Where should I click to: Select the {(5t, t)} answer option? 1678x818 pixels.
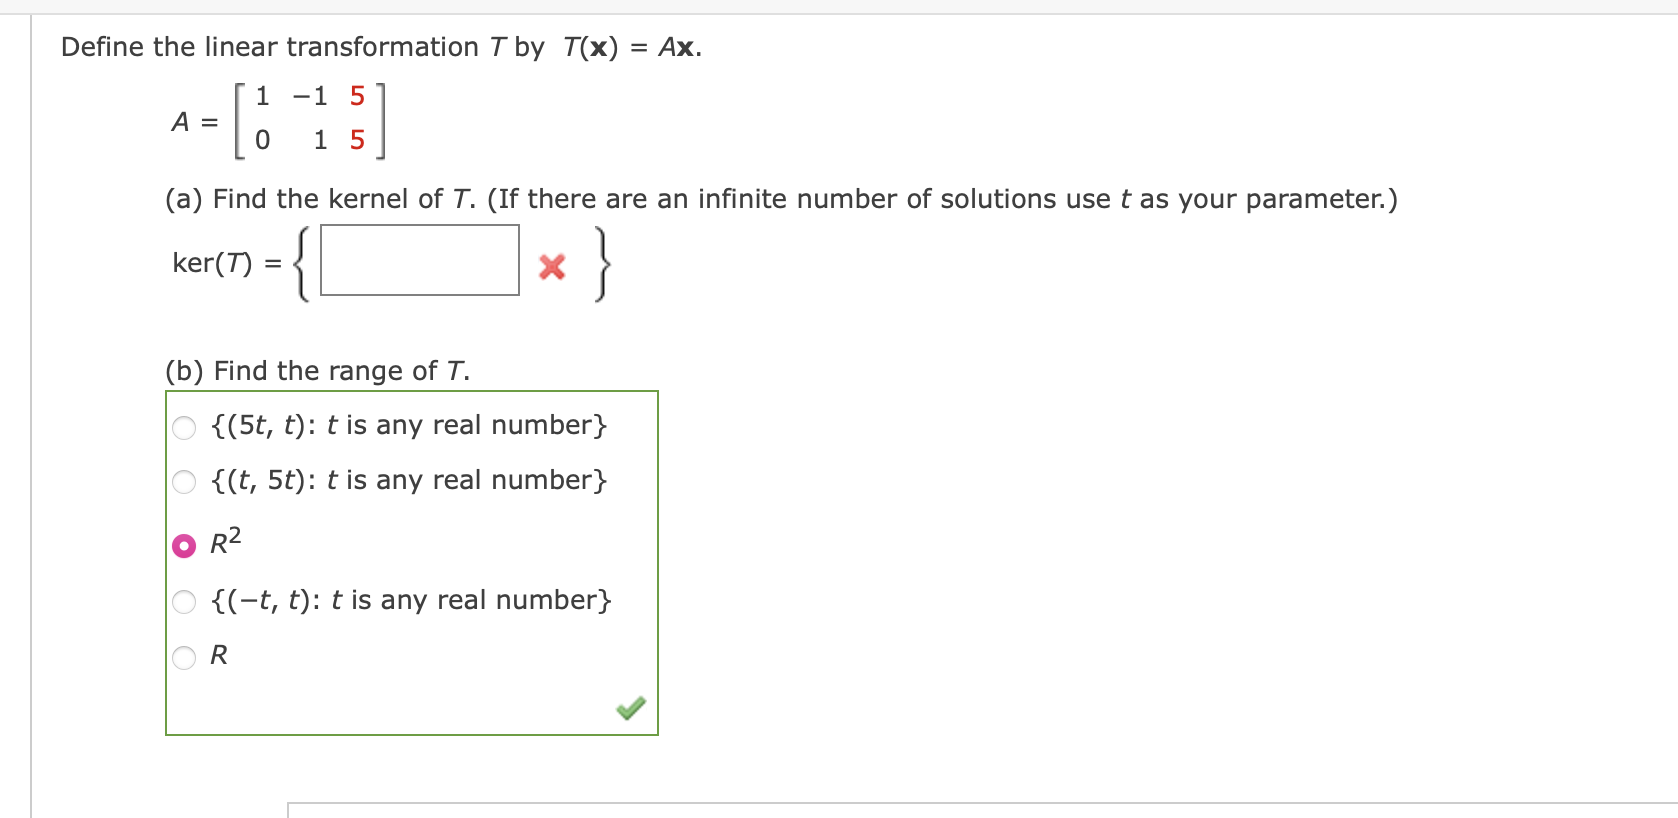click(183, 427)
